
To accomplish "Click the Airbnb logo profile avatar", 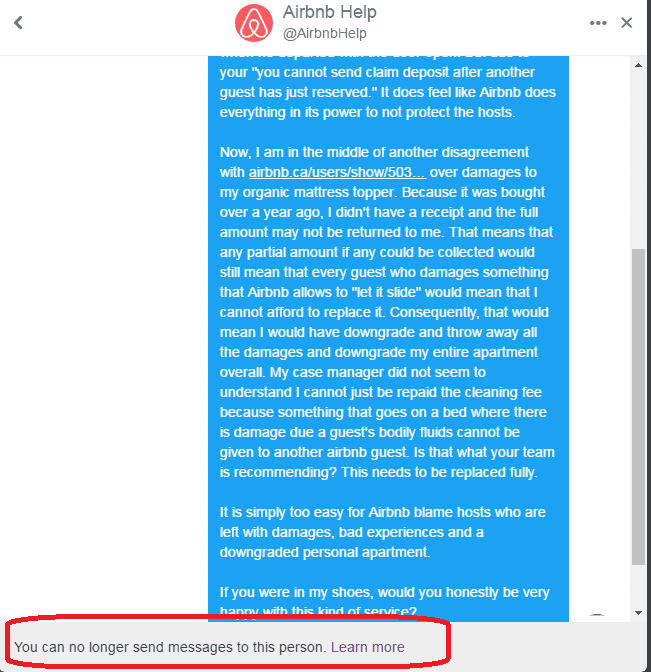I will pos(254,23).
